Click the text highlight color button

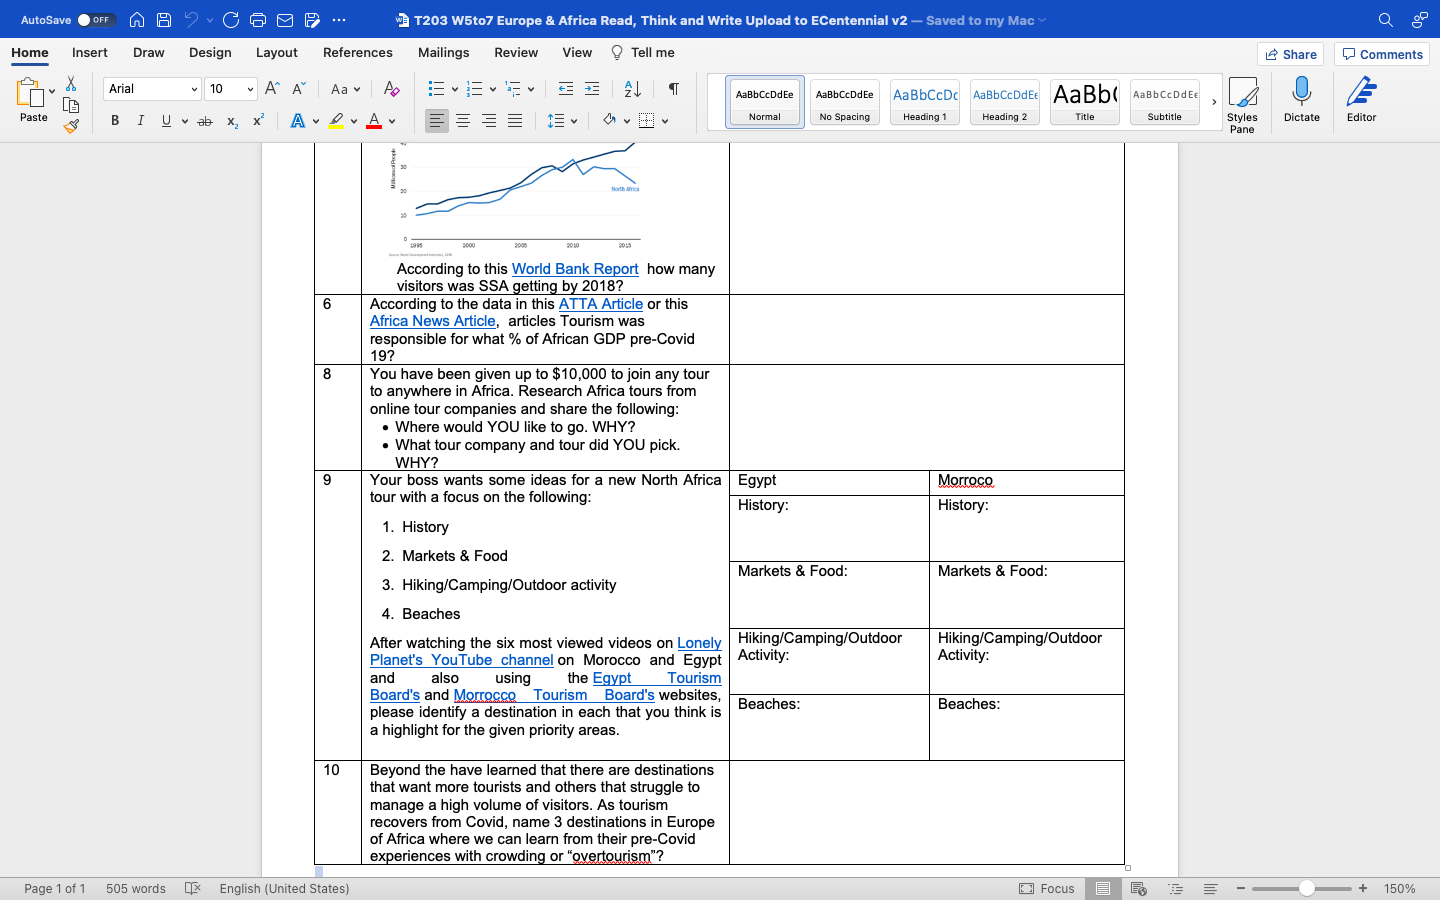click(336, 121)
